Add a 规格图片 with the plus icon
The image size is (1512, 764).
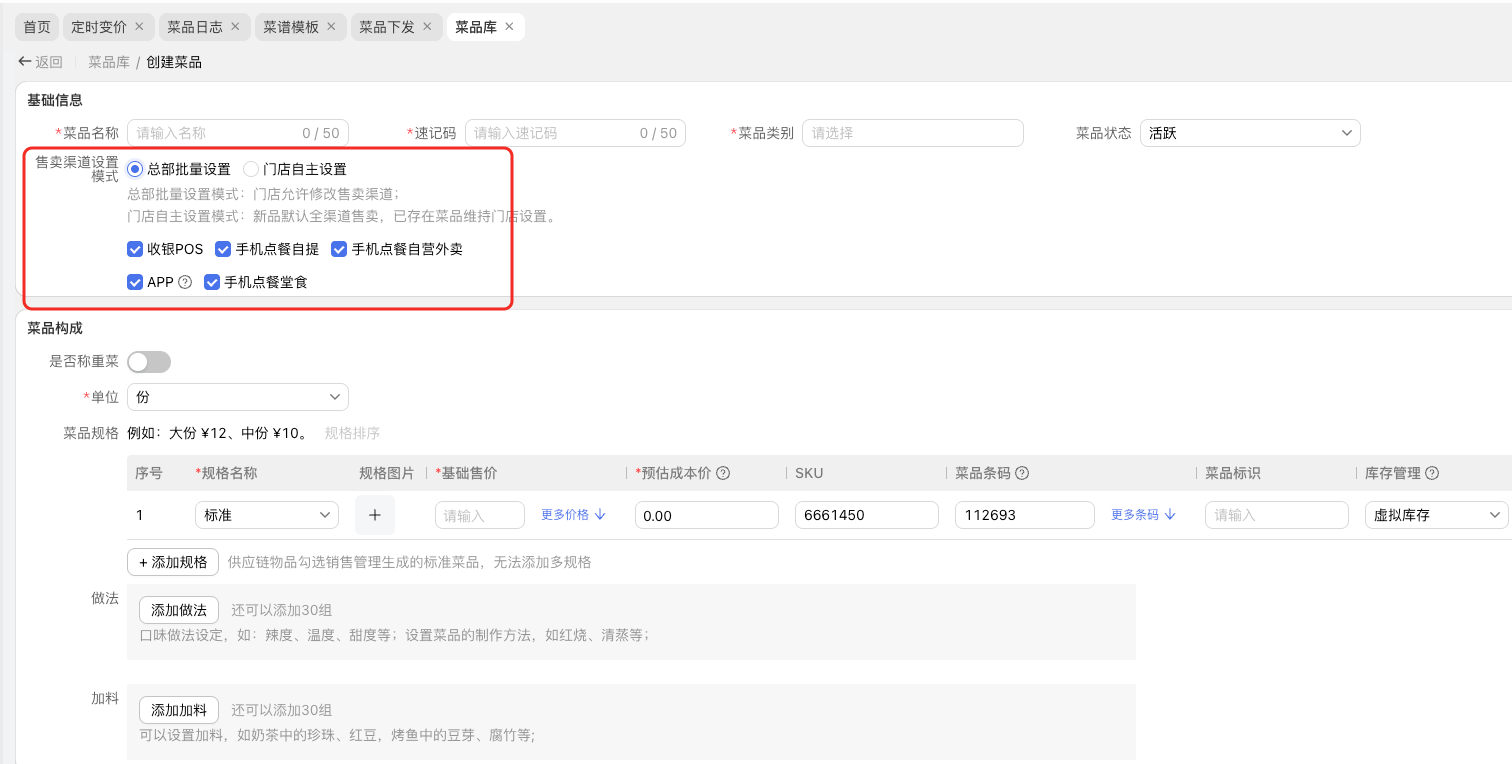(375, 515)
